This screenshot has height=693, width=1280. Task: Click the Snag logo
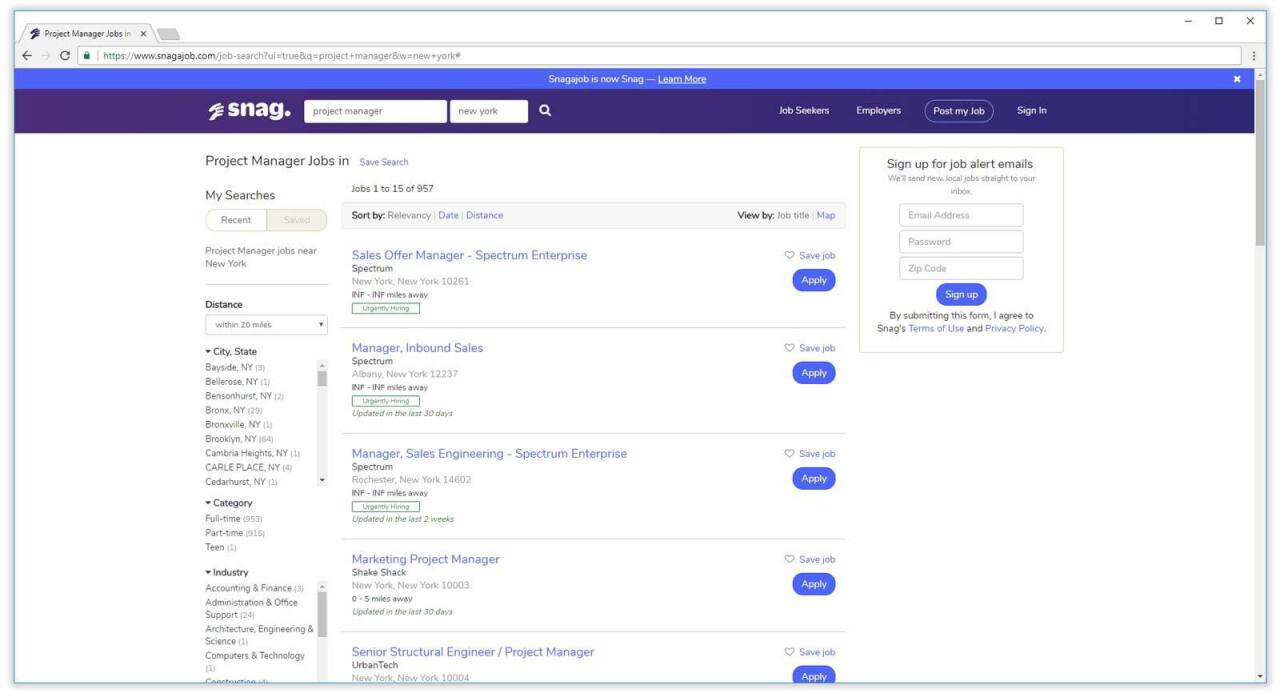[249, 111]
